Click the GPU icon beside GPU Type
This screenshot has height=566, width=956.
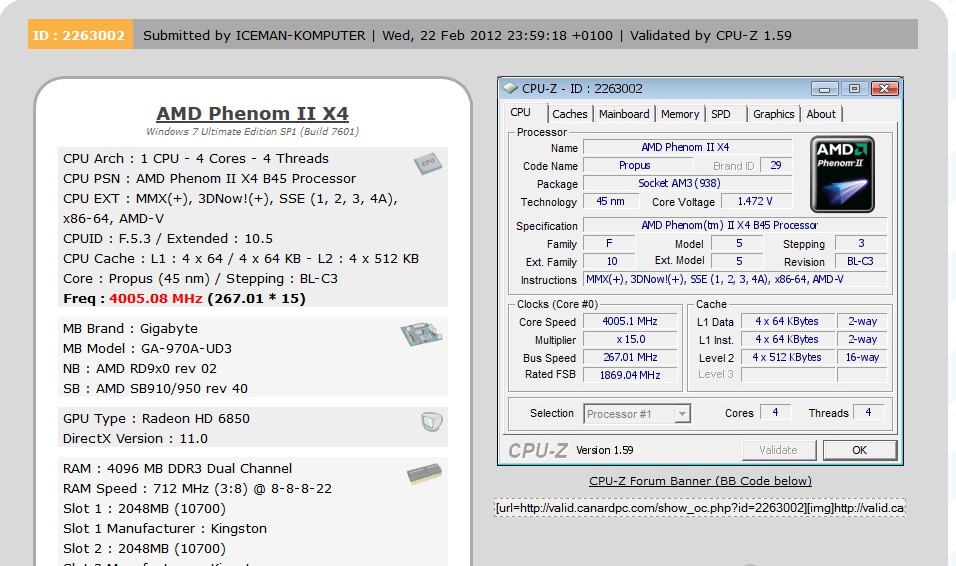tap(432, 421)
